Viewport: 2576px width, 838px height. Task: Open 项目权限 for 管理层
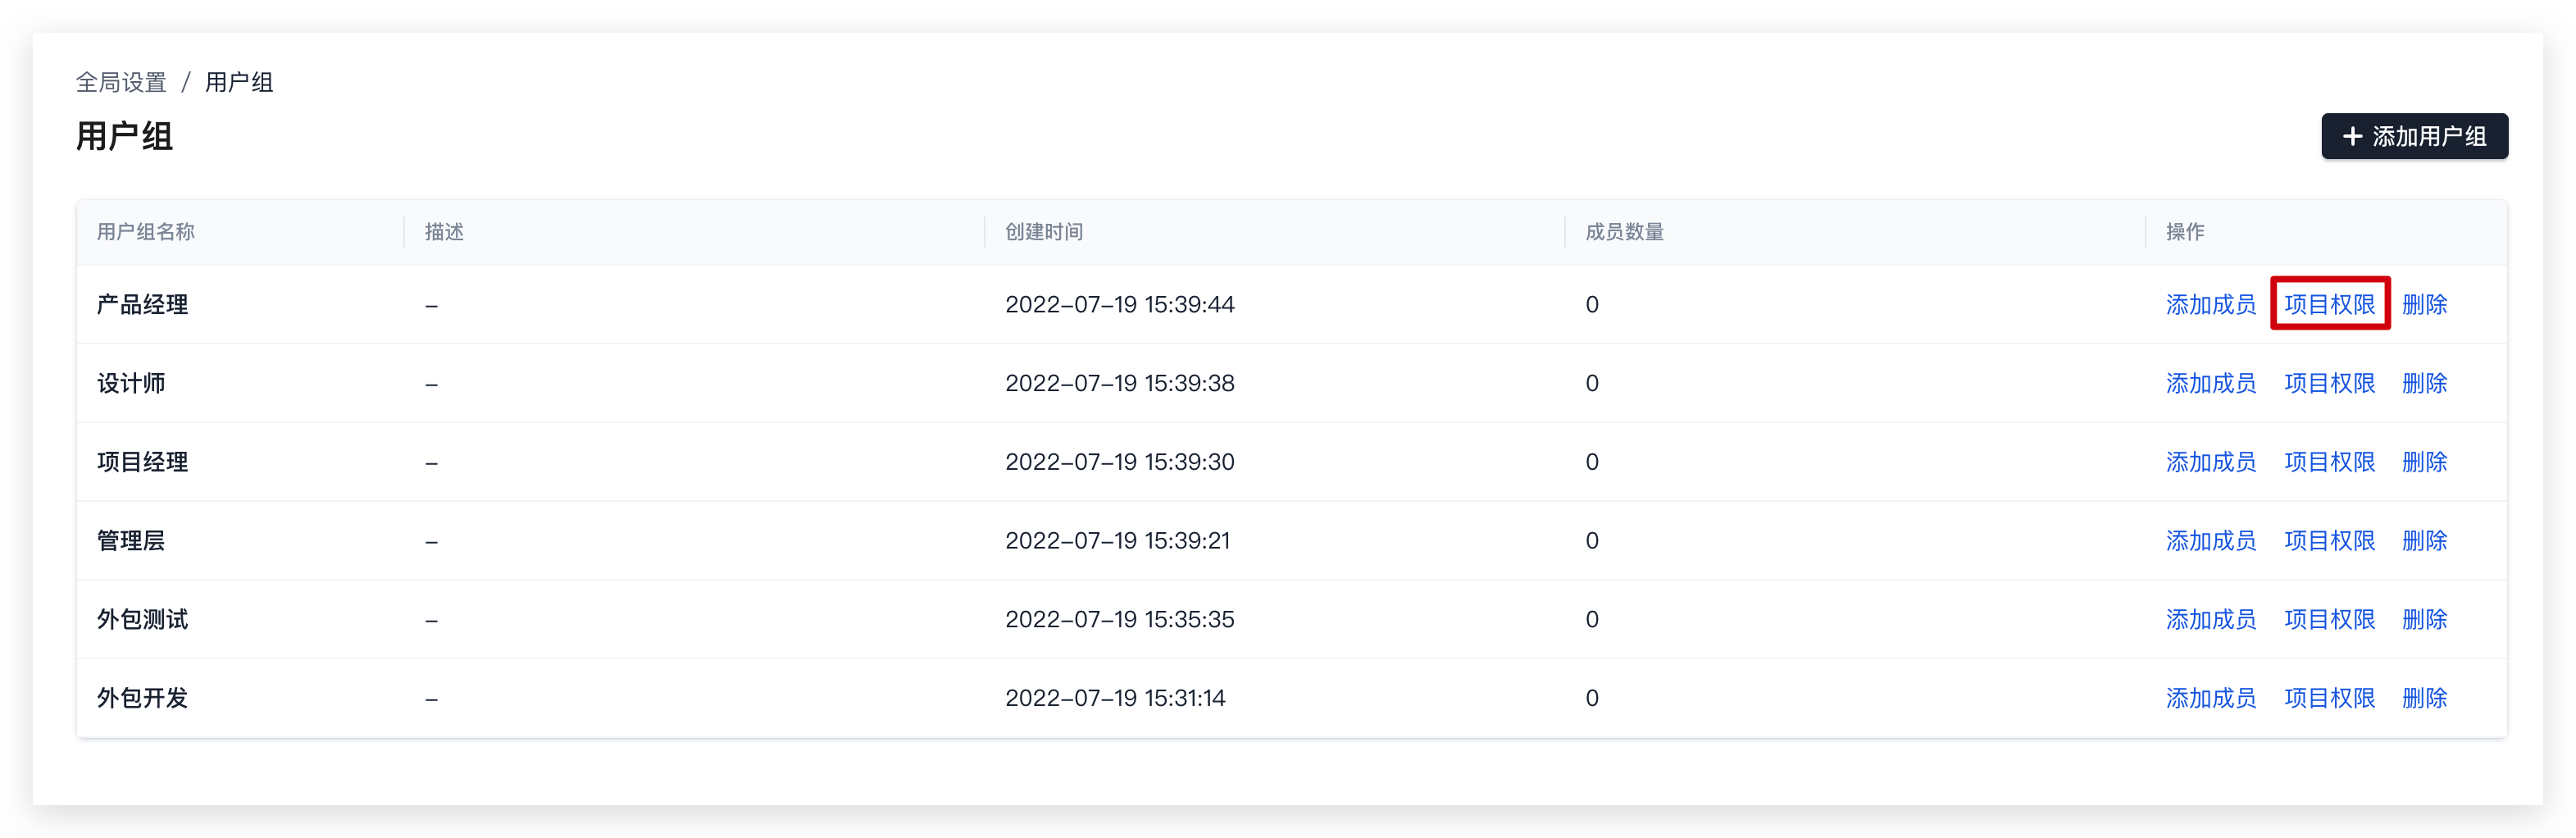tap(2329, 541)
